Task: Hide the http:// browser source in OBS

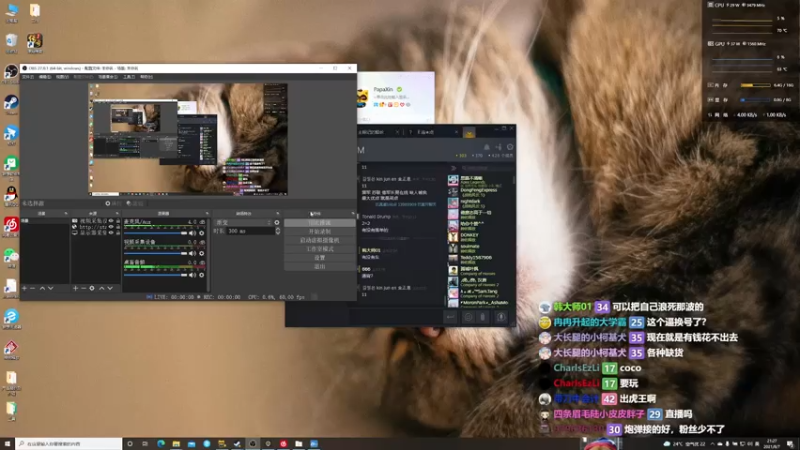Action: tap(111, 227)
